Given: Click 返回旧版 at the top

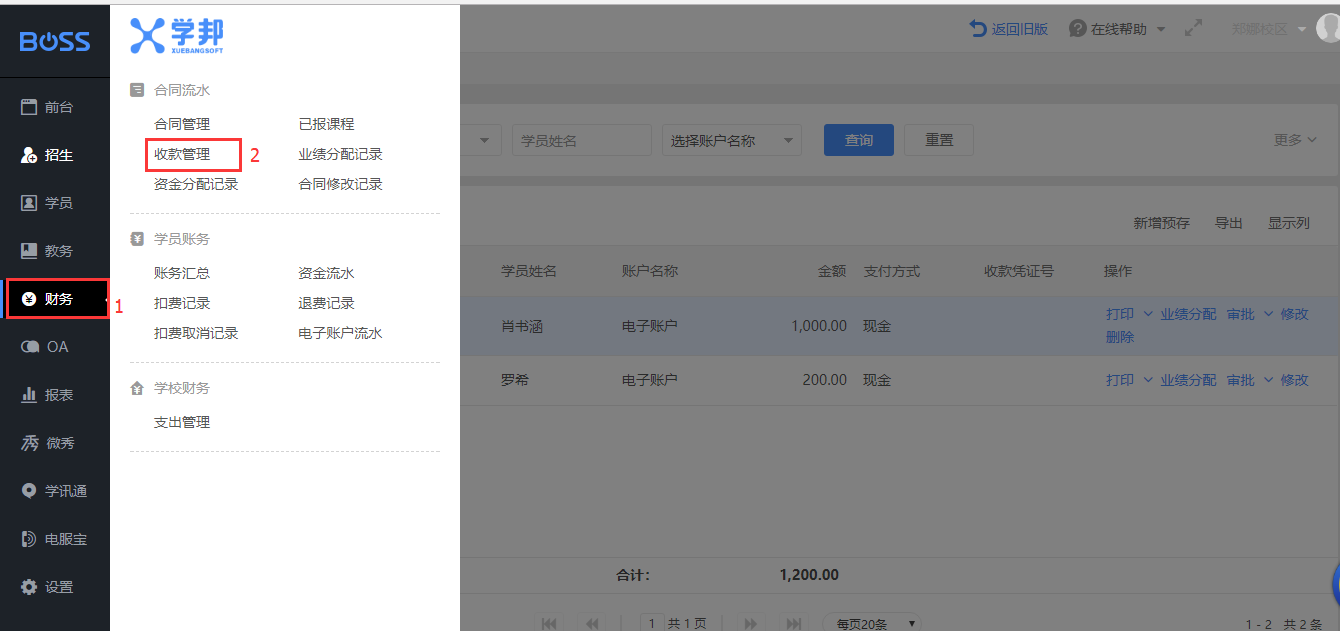Looking at the screenshot, I should pyautogui.click(x=1009, y=29).
